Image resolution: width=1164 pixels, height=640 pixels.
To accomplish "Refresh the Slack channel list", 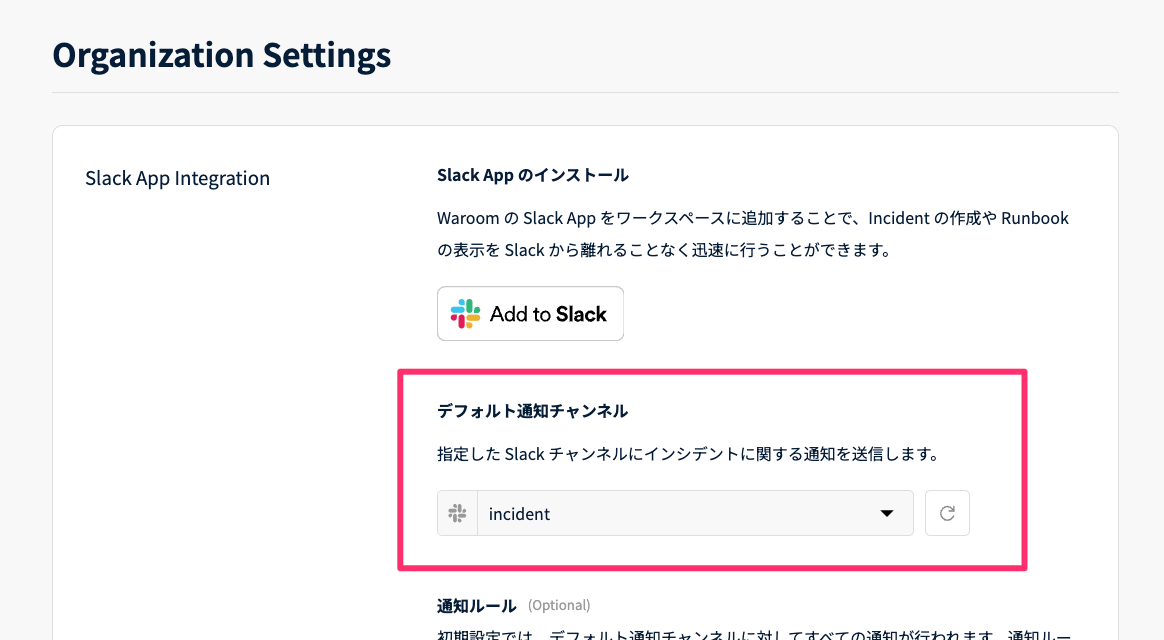I will pos(947,513).
